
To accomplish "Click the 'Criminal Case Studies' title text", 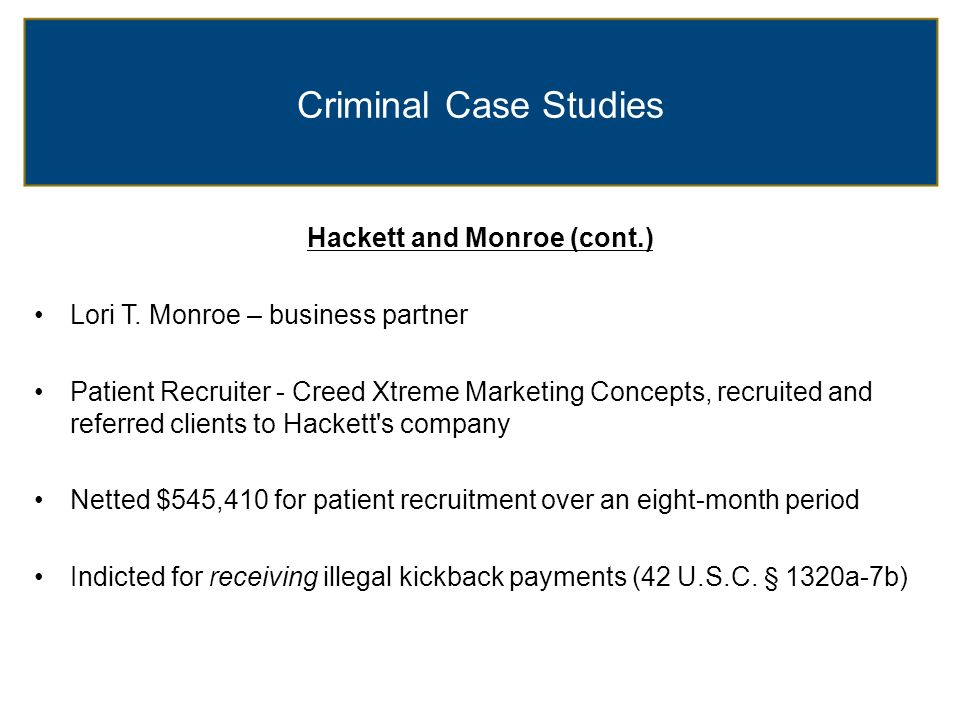I will coord(480,105).
